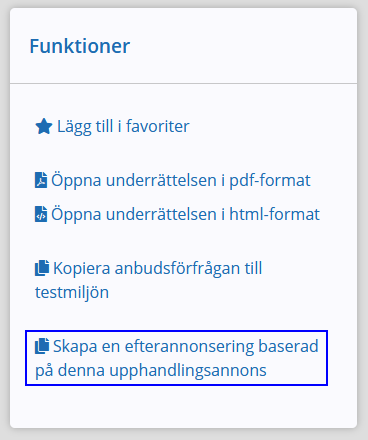Click the Funktioner panel heading

tap(80, 46)
